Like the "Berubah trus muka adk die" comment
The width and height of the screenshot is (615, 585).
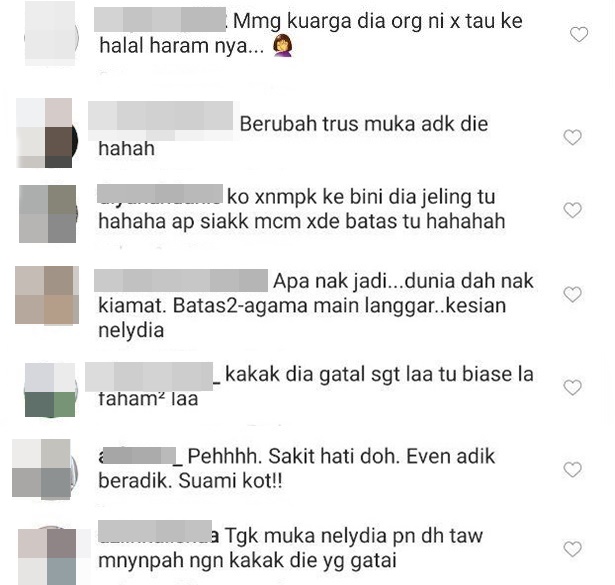(573, 137)
